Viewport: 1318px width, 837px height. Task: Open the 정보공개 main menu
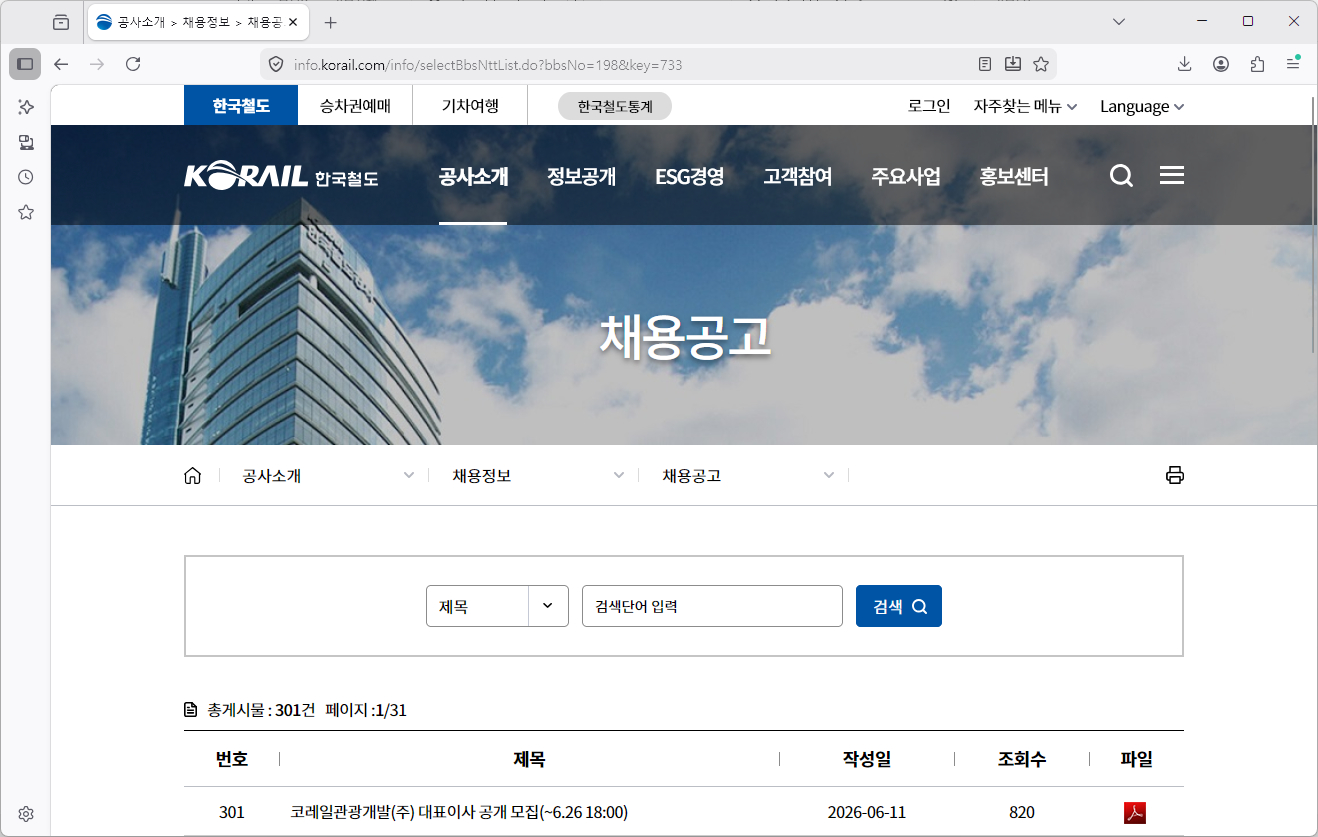581,177
